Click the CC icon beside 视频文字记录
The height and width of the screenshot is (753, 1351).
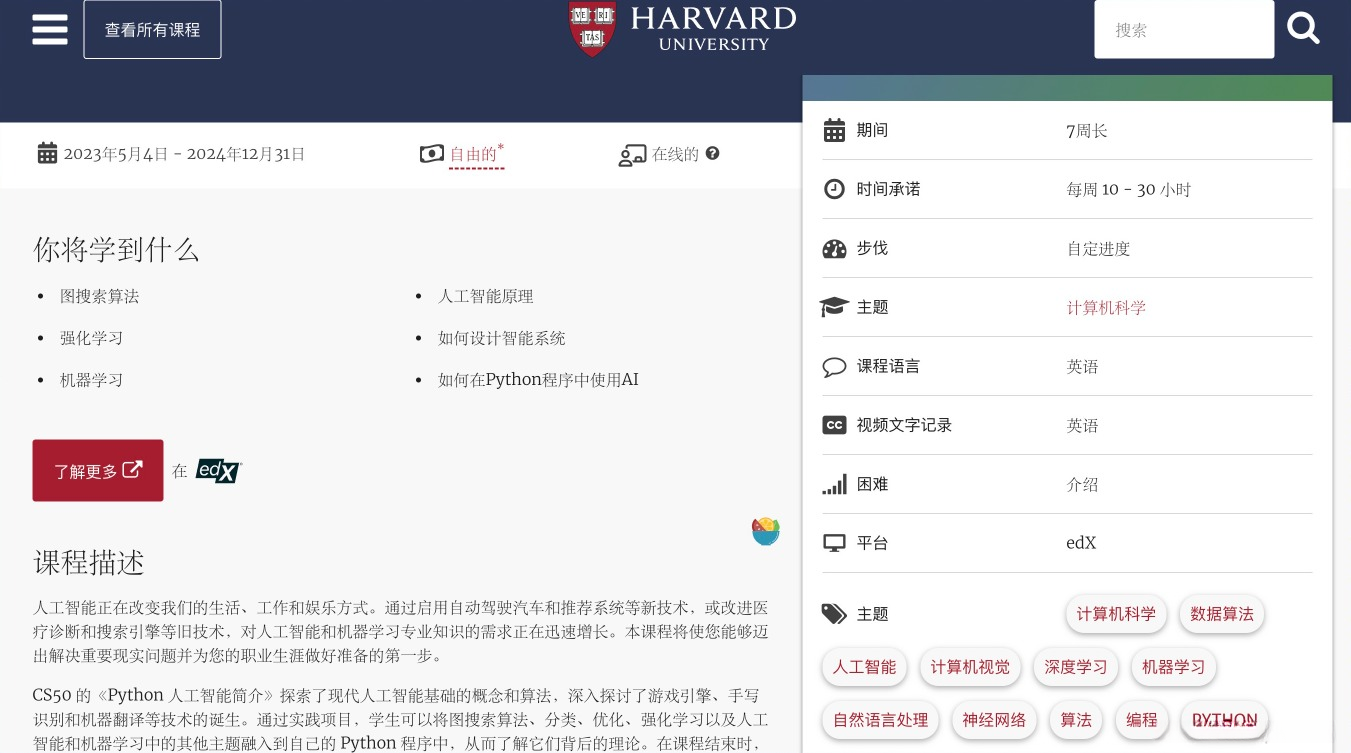[834, 425]
